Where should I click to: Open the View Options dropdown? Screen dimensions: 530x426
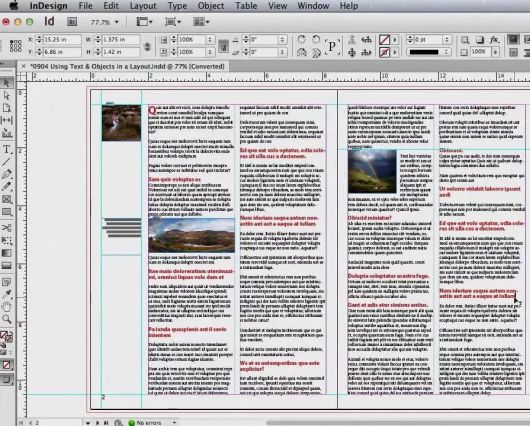[144, 22]
